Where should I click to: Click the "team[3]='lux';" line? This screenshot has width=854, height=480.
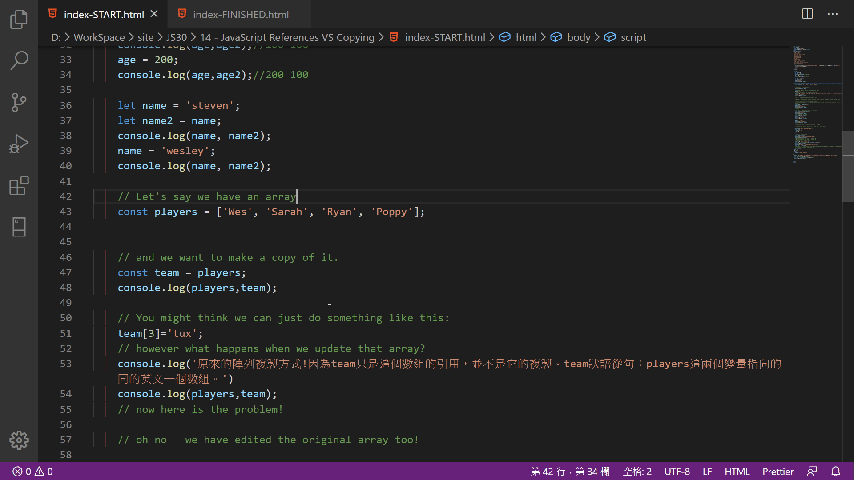pos(160,333)
